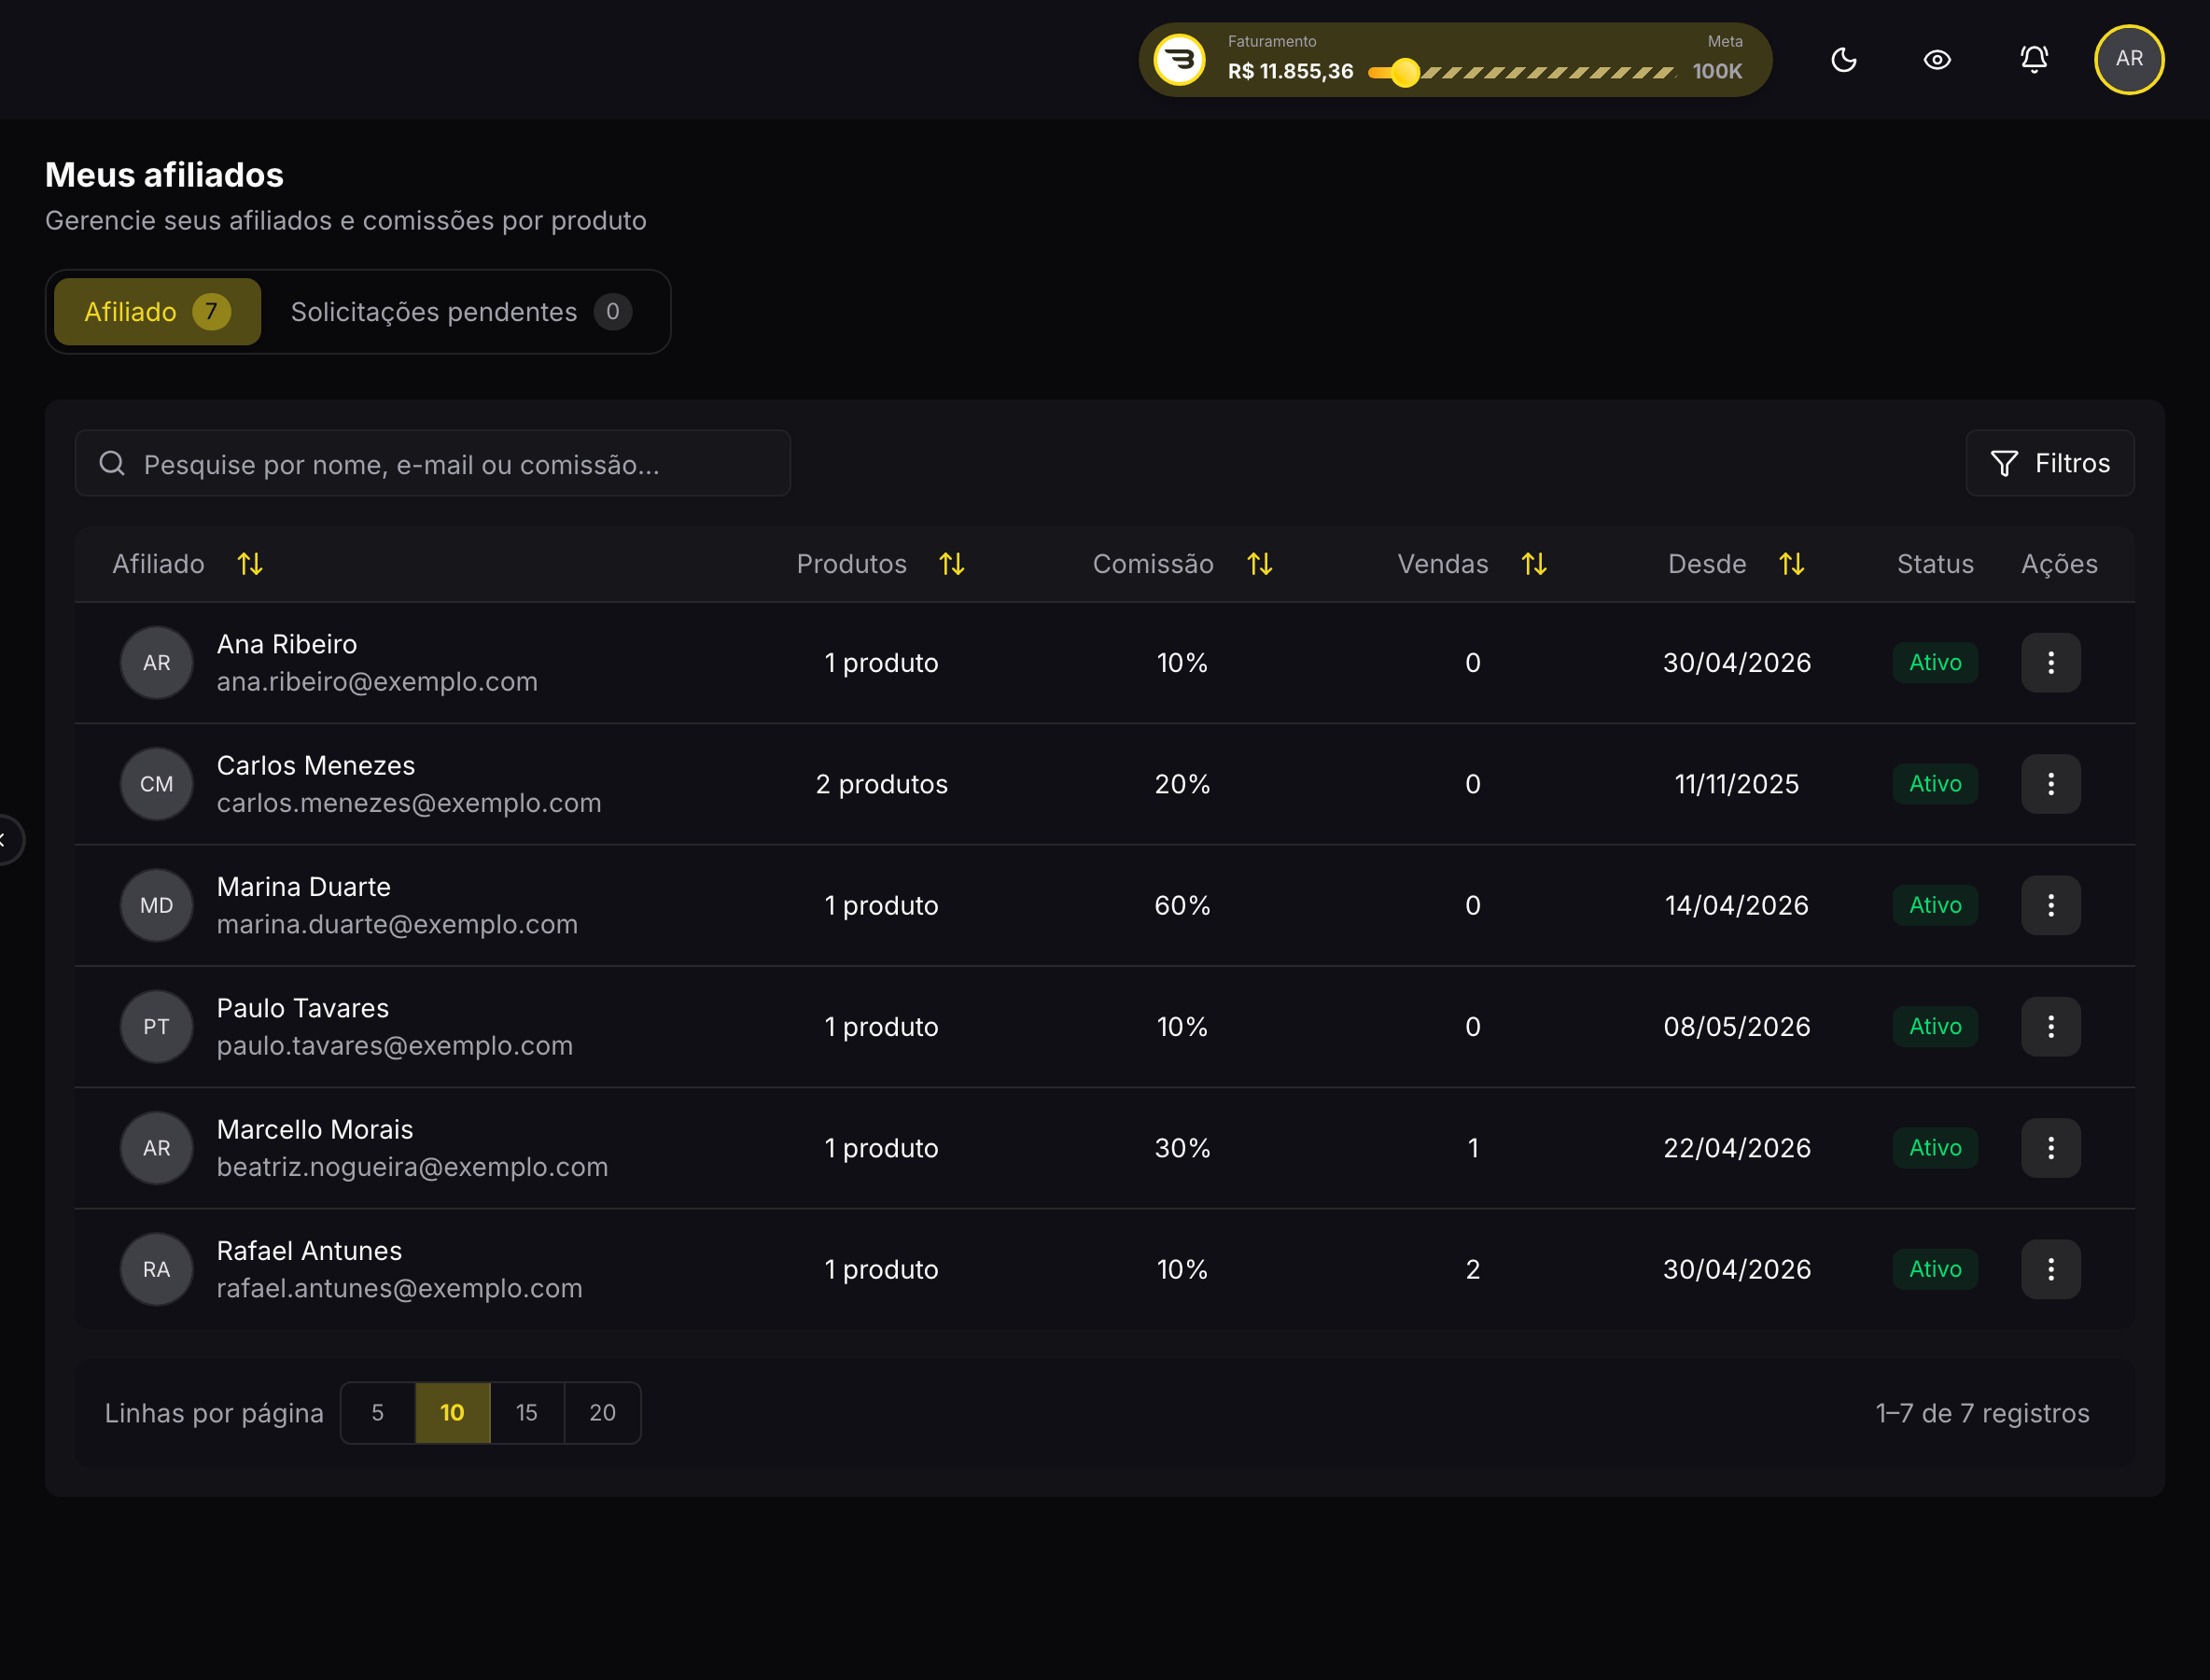The width and height of the screenshot is (2210, 1680).
Task: Click the Faturamento progress slider knob
Action: pos(1405,72)
